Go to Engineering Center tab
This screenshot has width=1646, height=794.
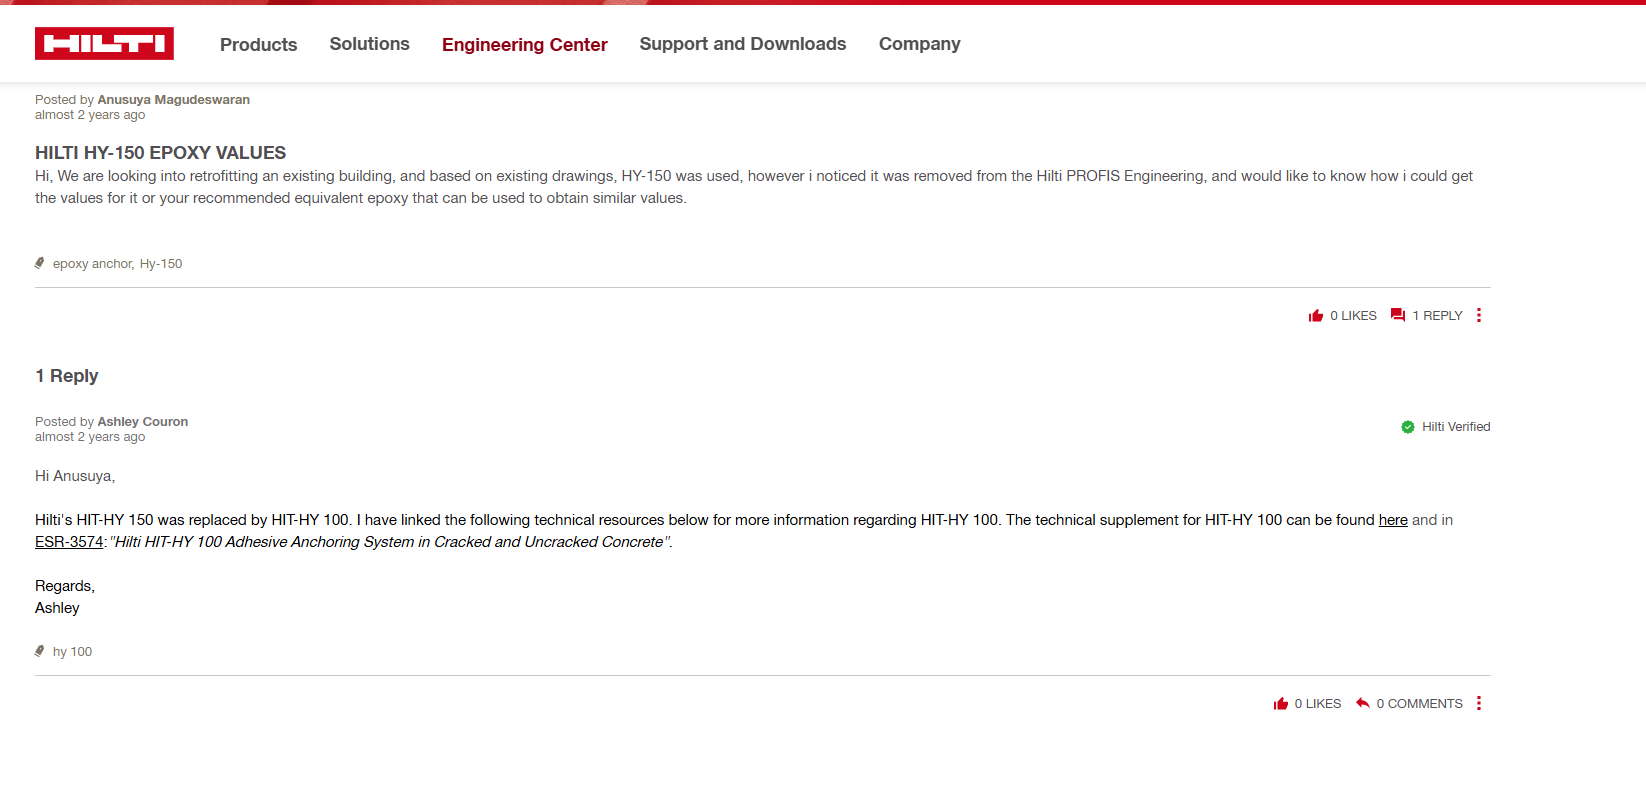pyautogui.click(x=524, y=45)
